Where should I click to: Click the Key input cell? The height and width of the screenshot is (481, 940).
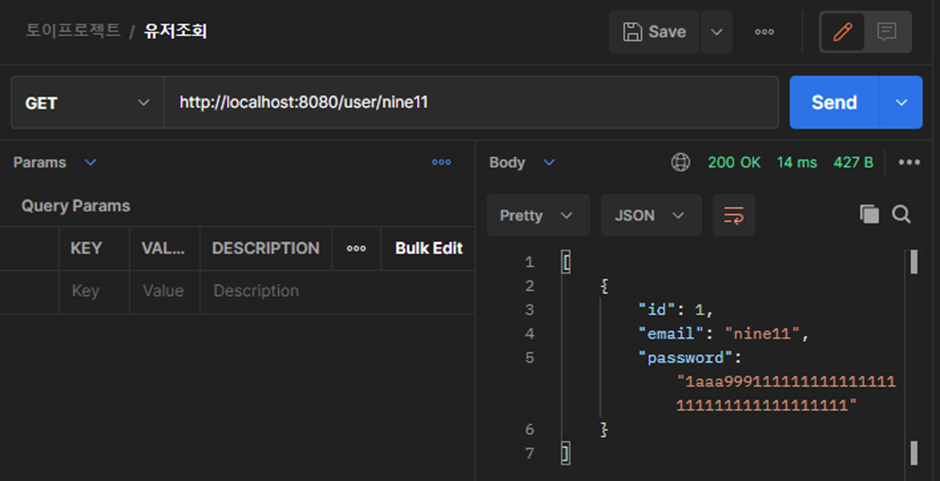click(94, 291)
